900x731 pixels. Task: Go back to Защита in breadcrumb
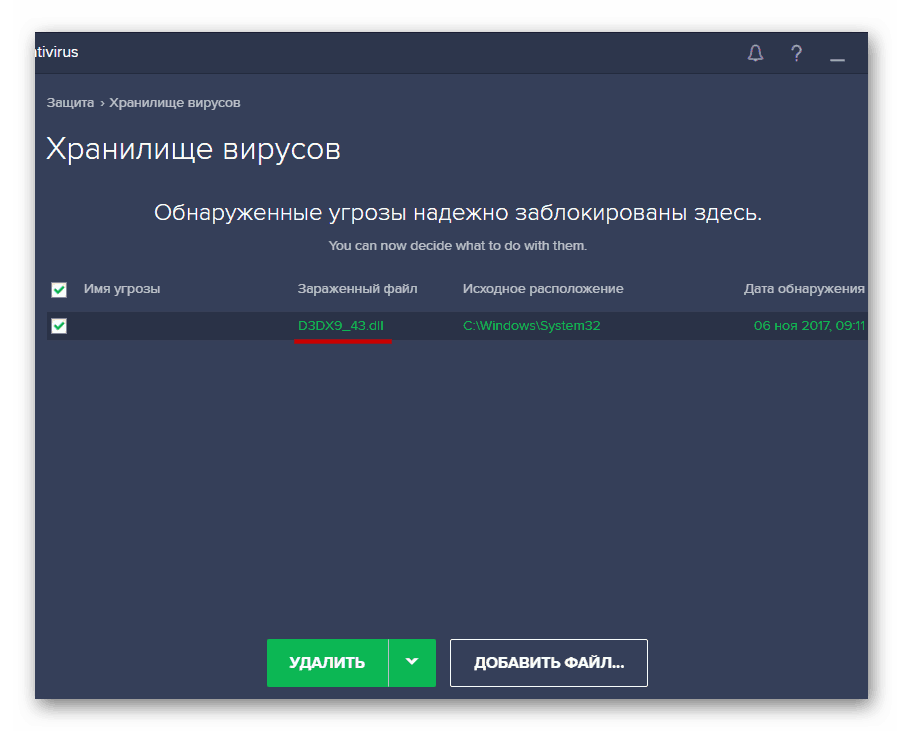(70, 103)
